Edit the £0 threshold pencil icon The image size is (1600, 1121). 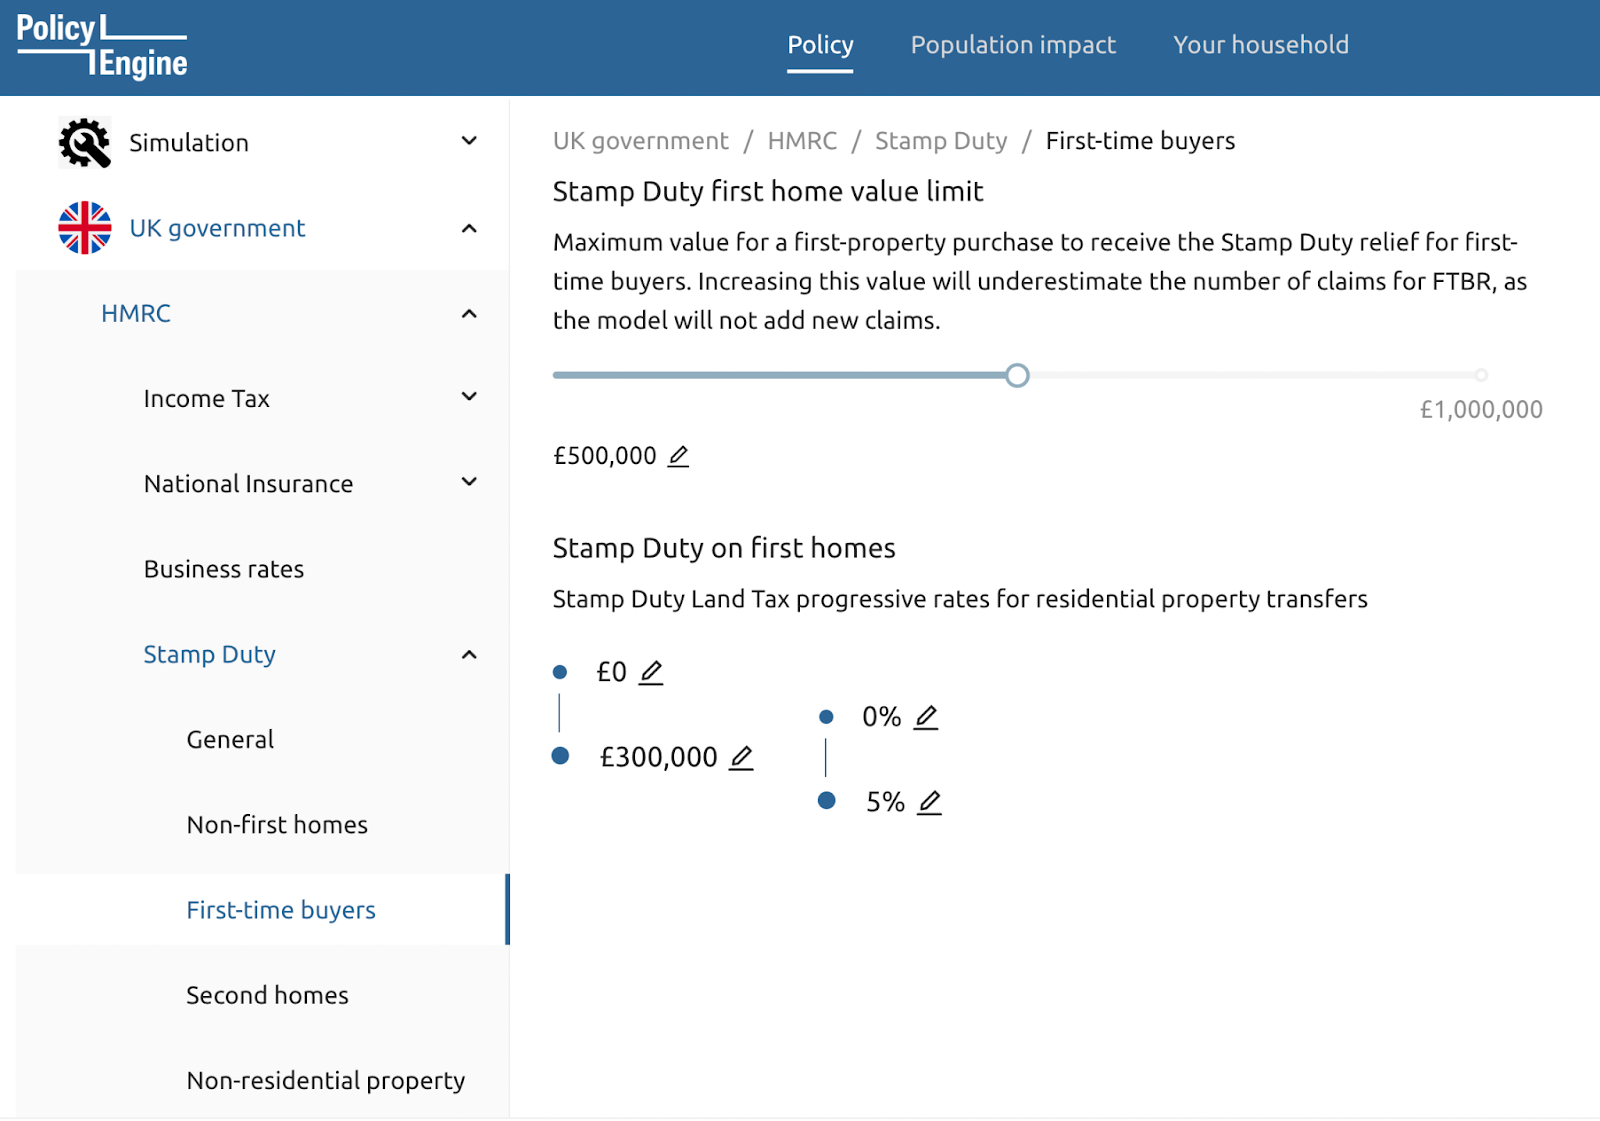pyautogui.click(x=651, y=672)
